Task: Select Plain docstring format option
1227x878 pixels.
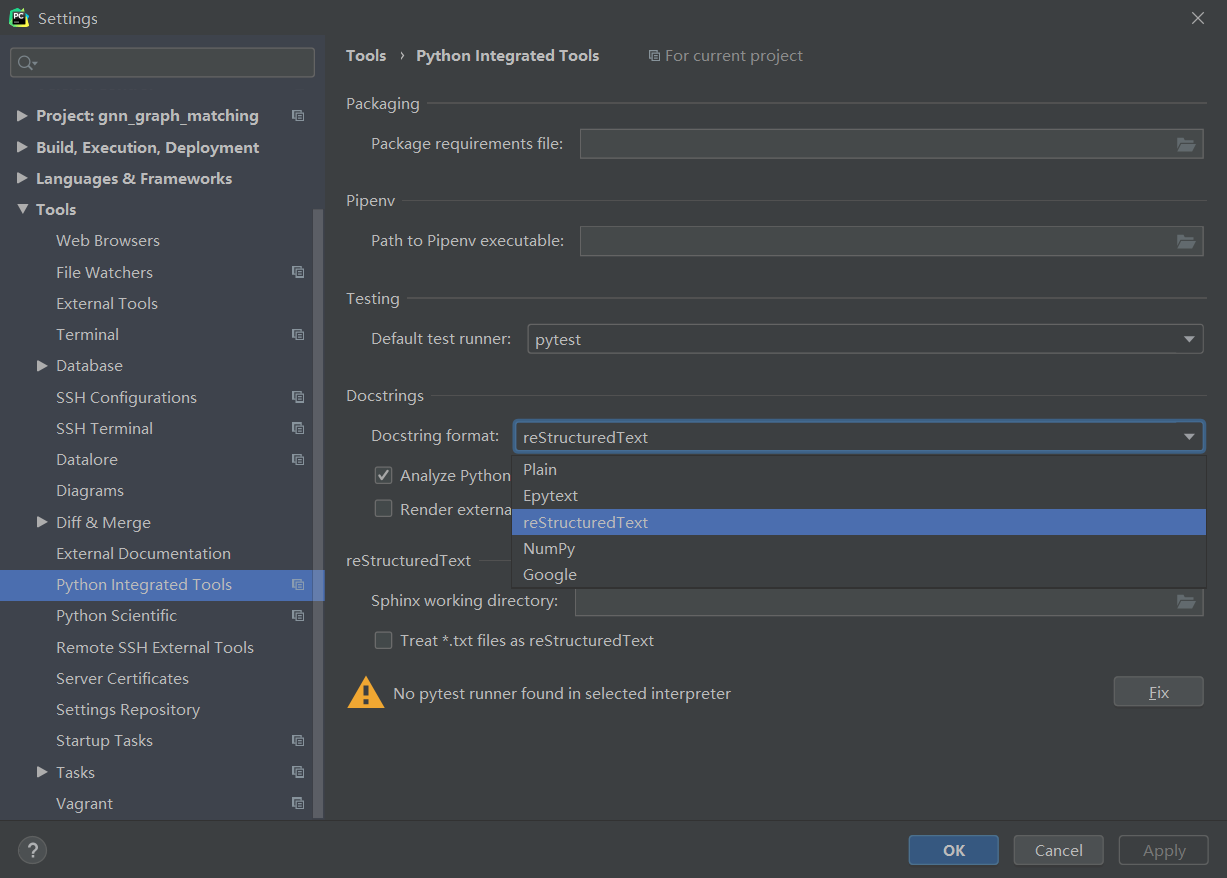Action: (x=858, y=469)
